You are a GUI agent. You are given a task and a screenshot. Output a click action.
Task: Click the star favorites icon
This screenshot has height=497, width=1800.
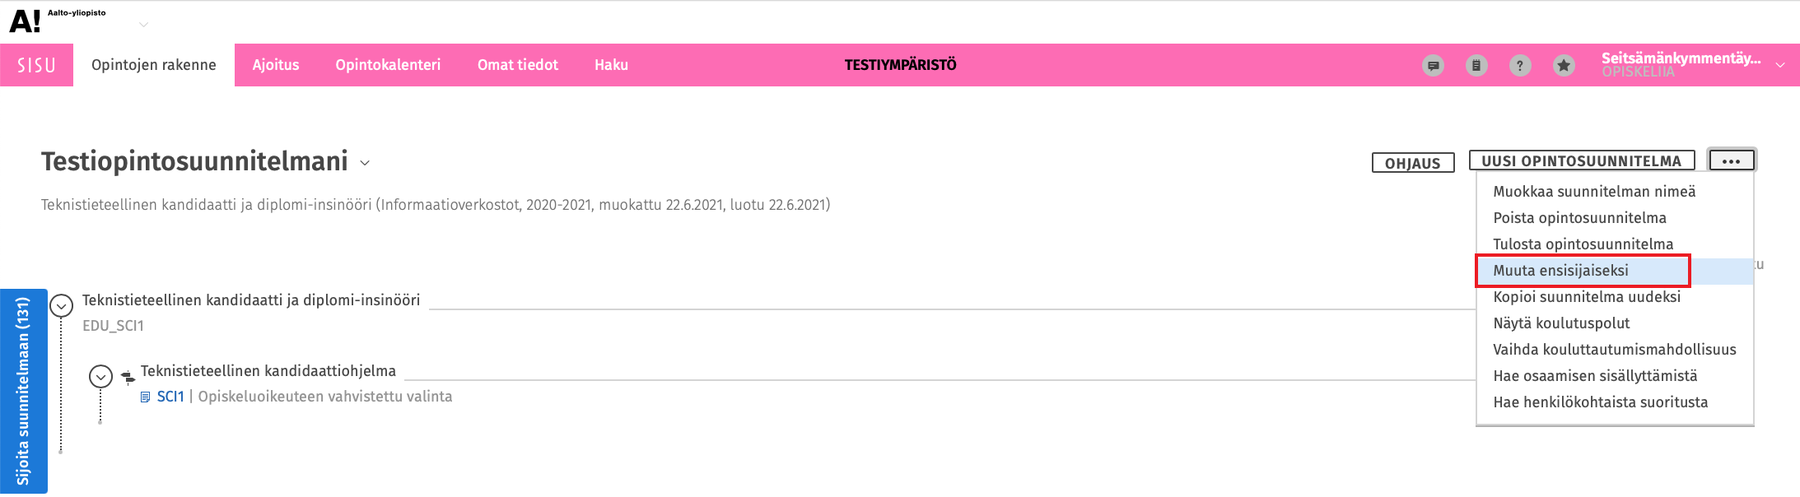1564,66
